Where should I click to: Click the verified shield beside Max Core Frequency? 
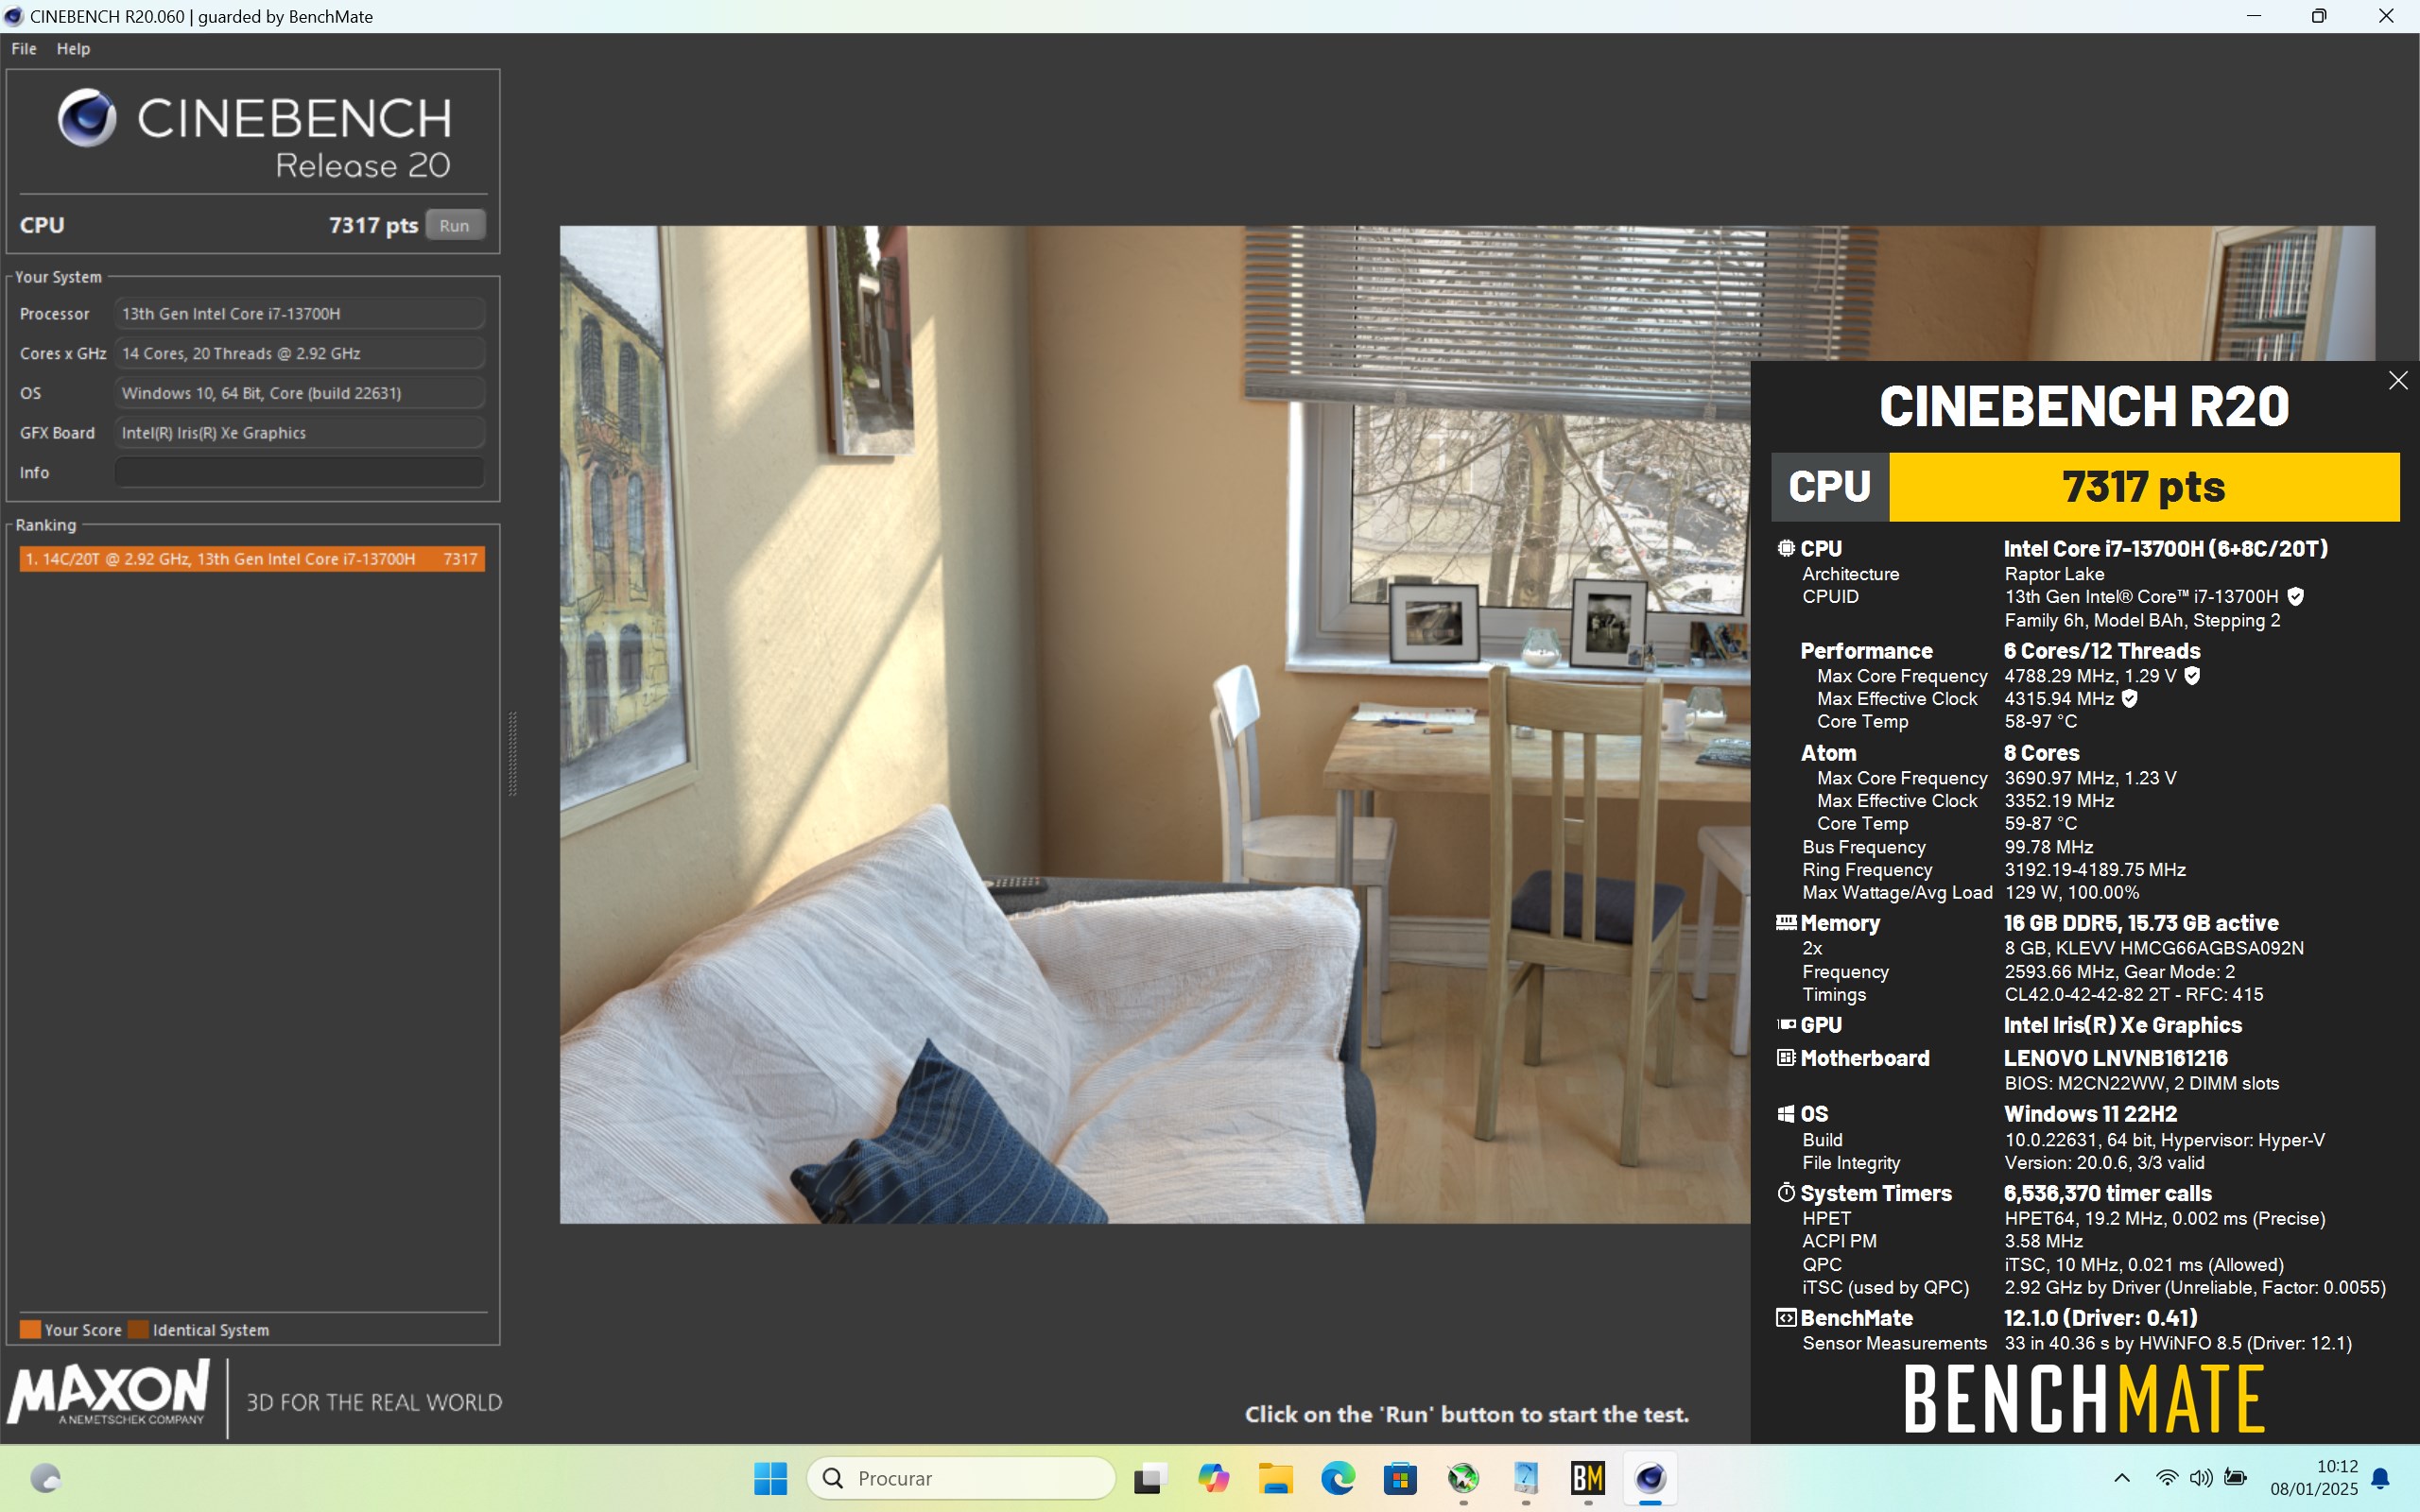[x=2192, y=676]
